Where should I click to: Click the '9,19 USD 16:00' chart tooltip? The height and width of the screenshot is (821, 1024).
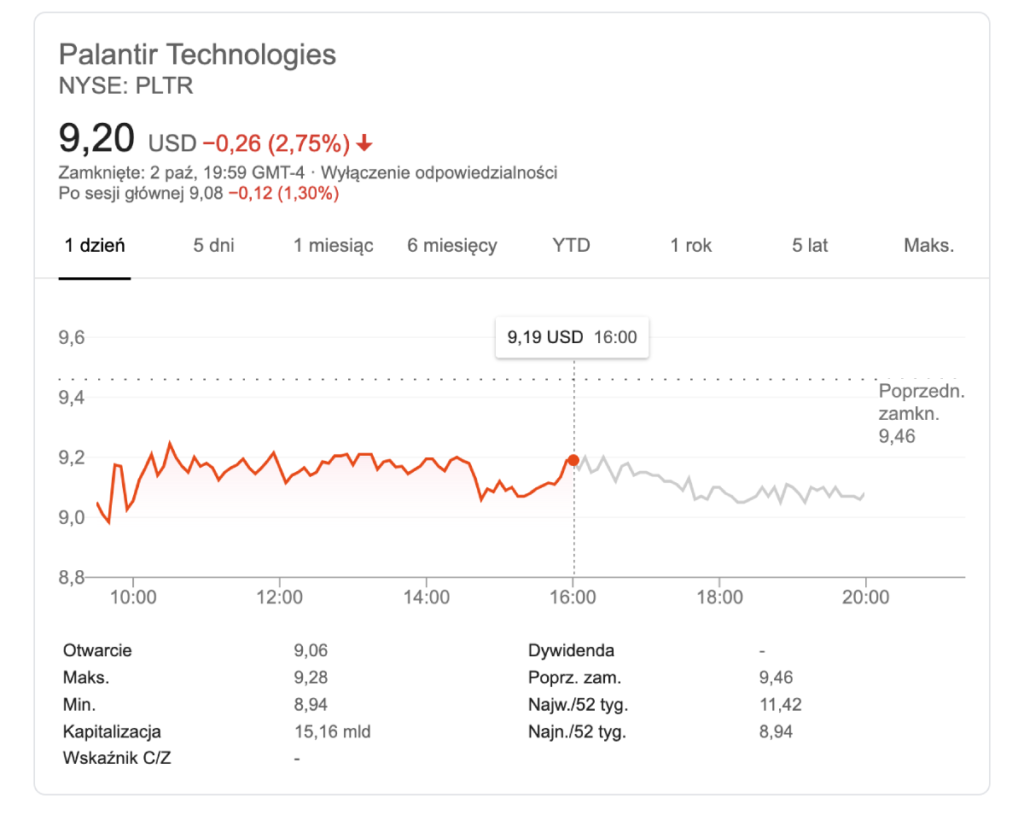[x=572, y=337]
